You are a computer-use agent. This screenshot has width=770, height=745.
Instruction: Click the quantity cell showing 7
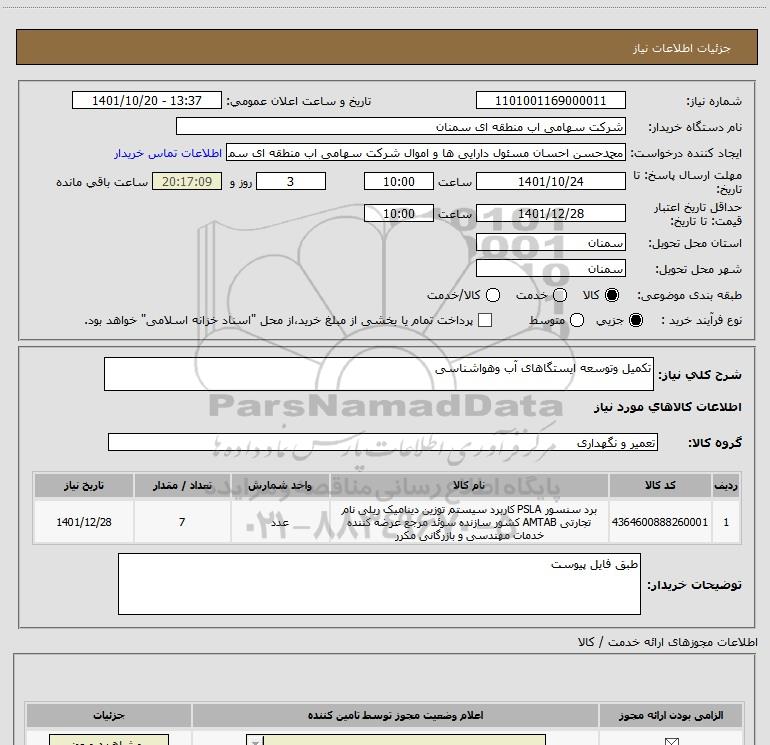point(182,522)
